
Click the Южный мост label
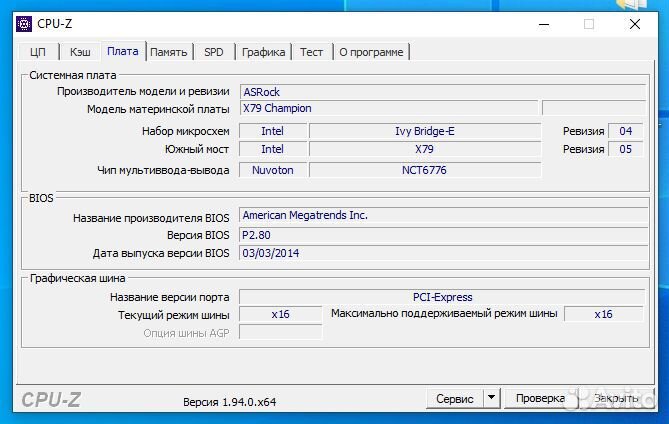pos(197,149)
